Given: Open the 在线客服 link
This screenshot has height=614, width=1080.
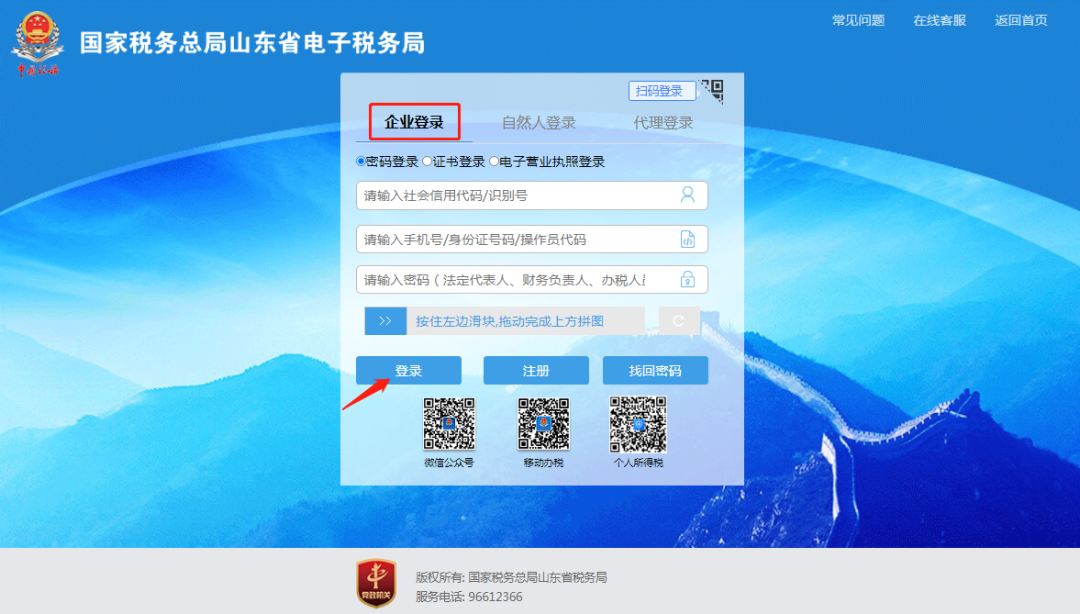Looking at the screenshot, I should click(939, 20).
